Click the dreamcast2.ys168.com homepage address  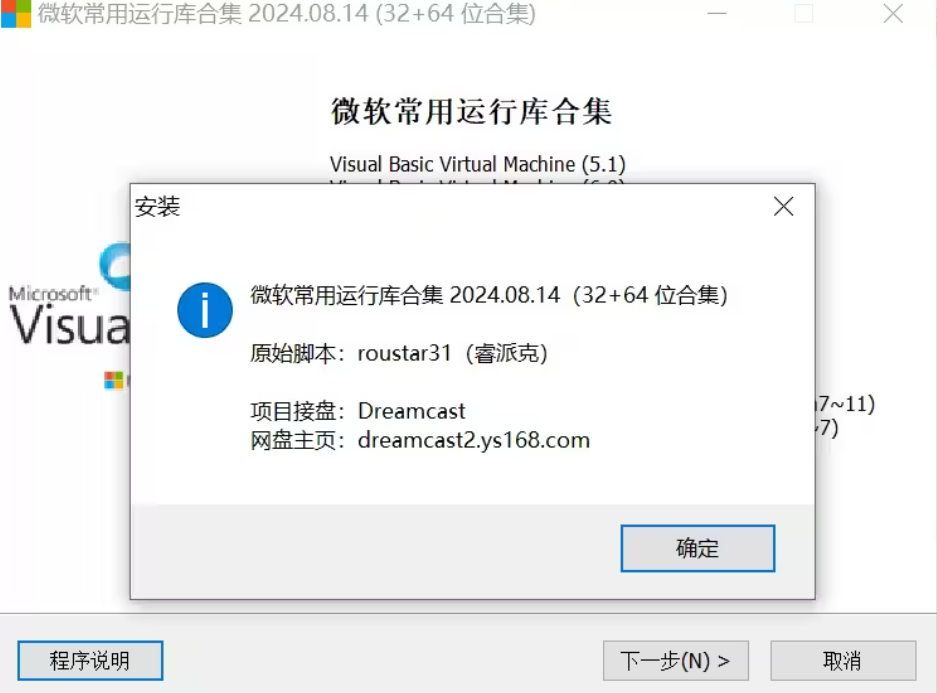(x=474, y=440)
